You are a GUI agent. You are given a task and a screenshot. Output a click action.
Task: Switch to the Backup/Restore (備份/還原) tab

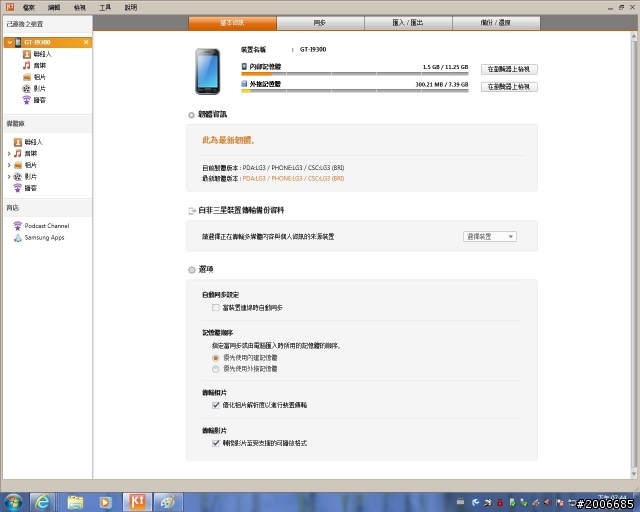coord(496,23)
